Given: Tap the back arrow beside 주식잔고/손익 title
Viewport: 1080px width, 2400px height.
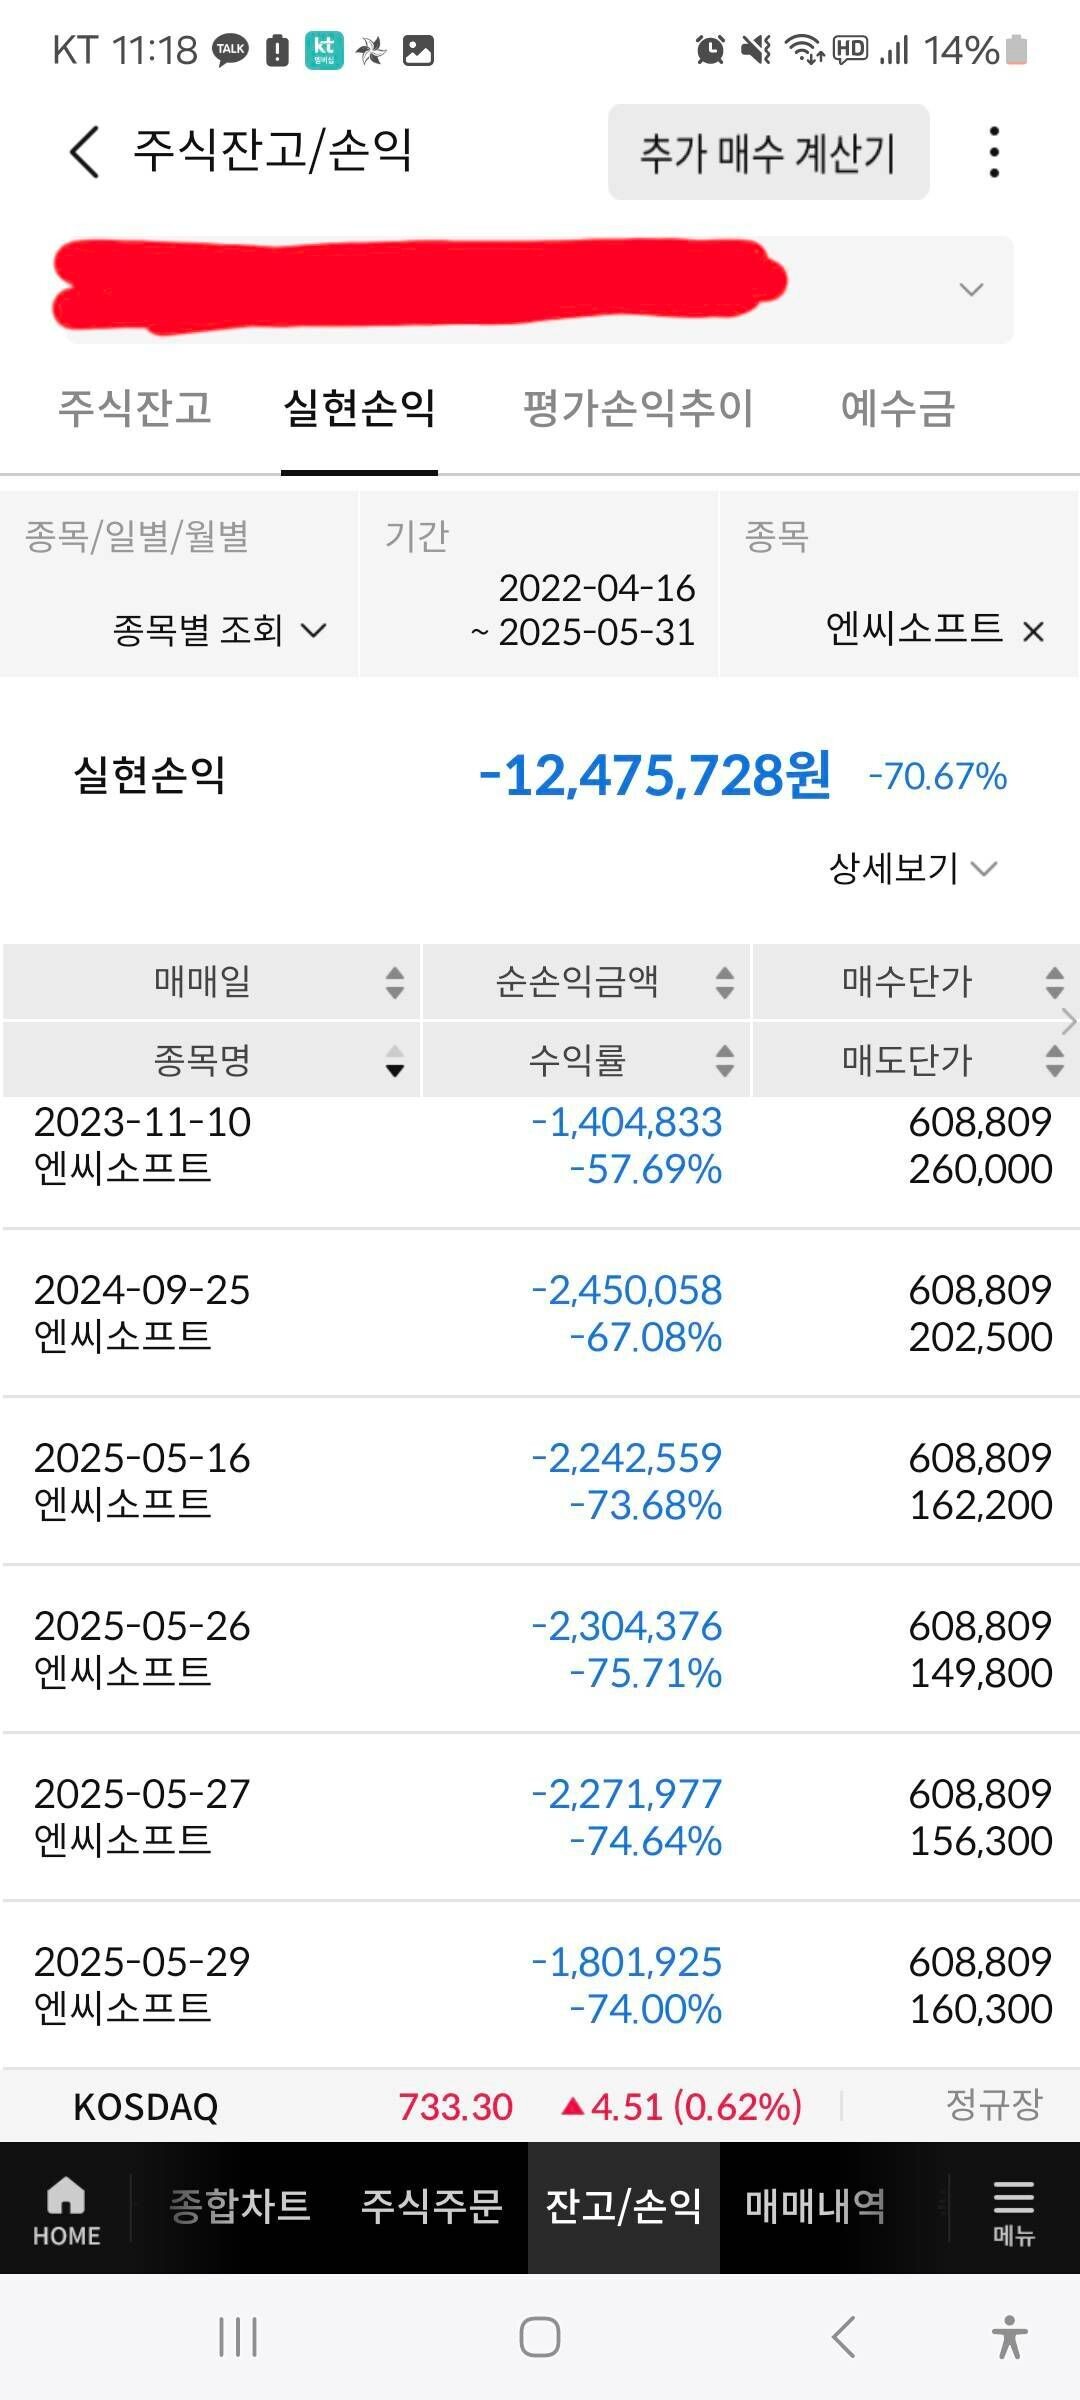Looking at the screenshot, I should [x=84, y=152].
